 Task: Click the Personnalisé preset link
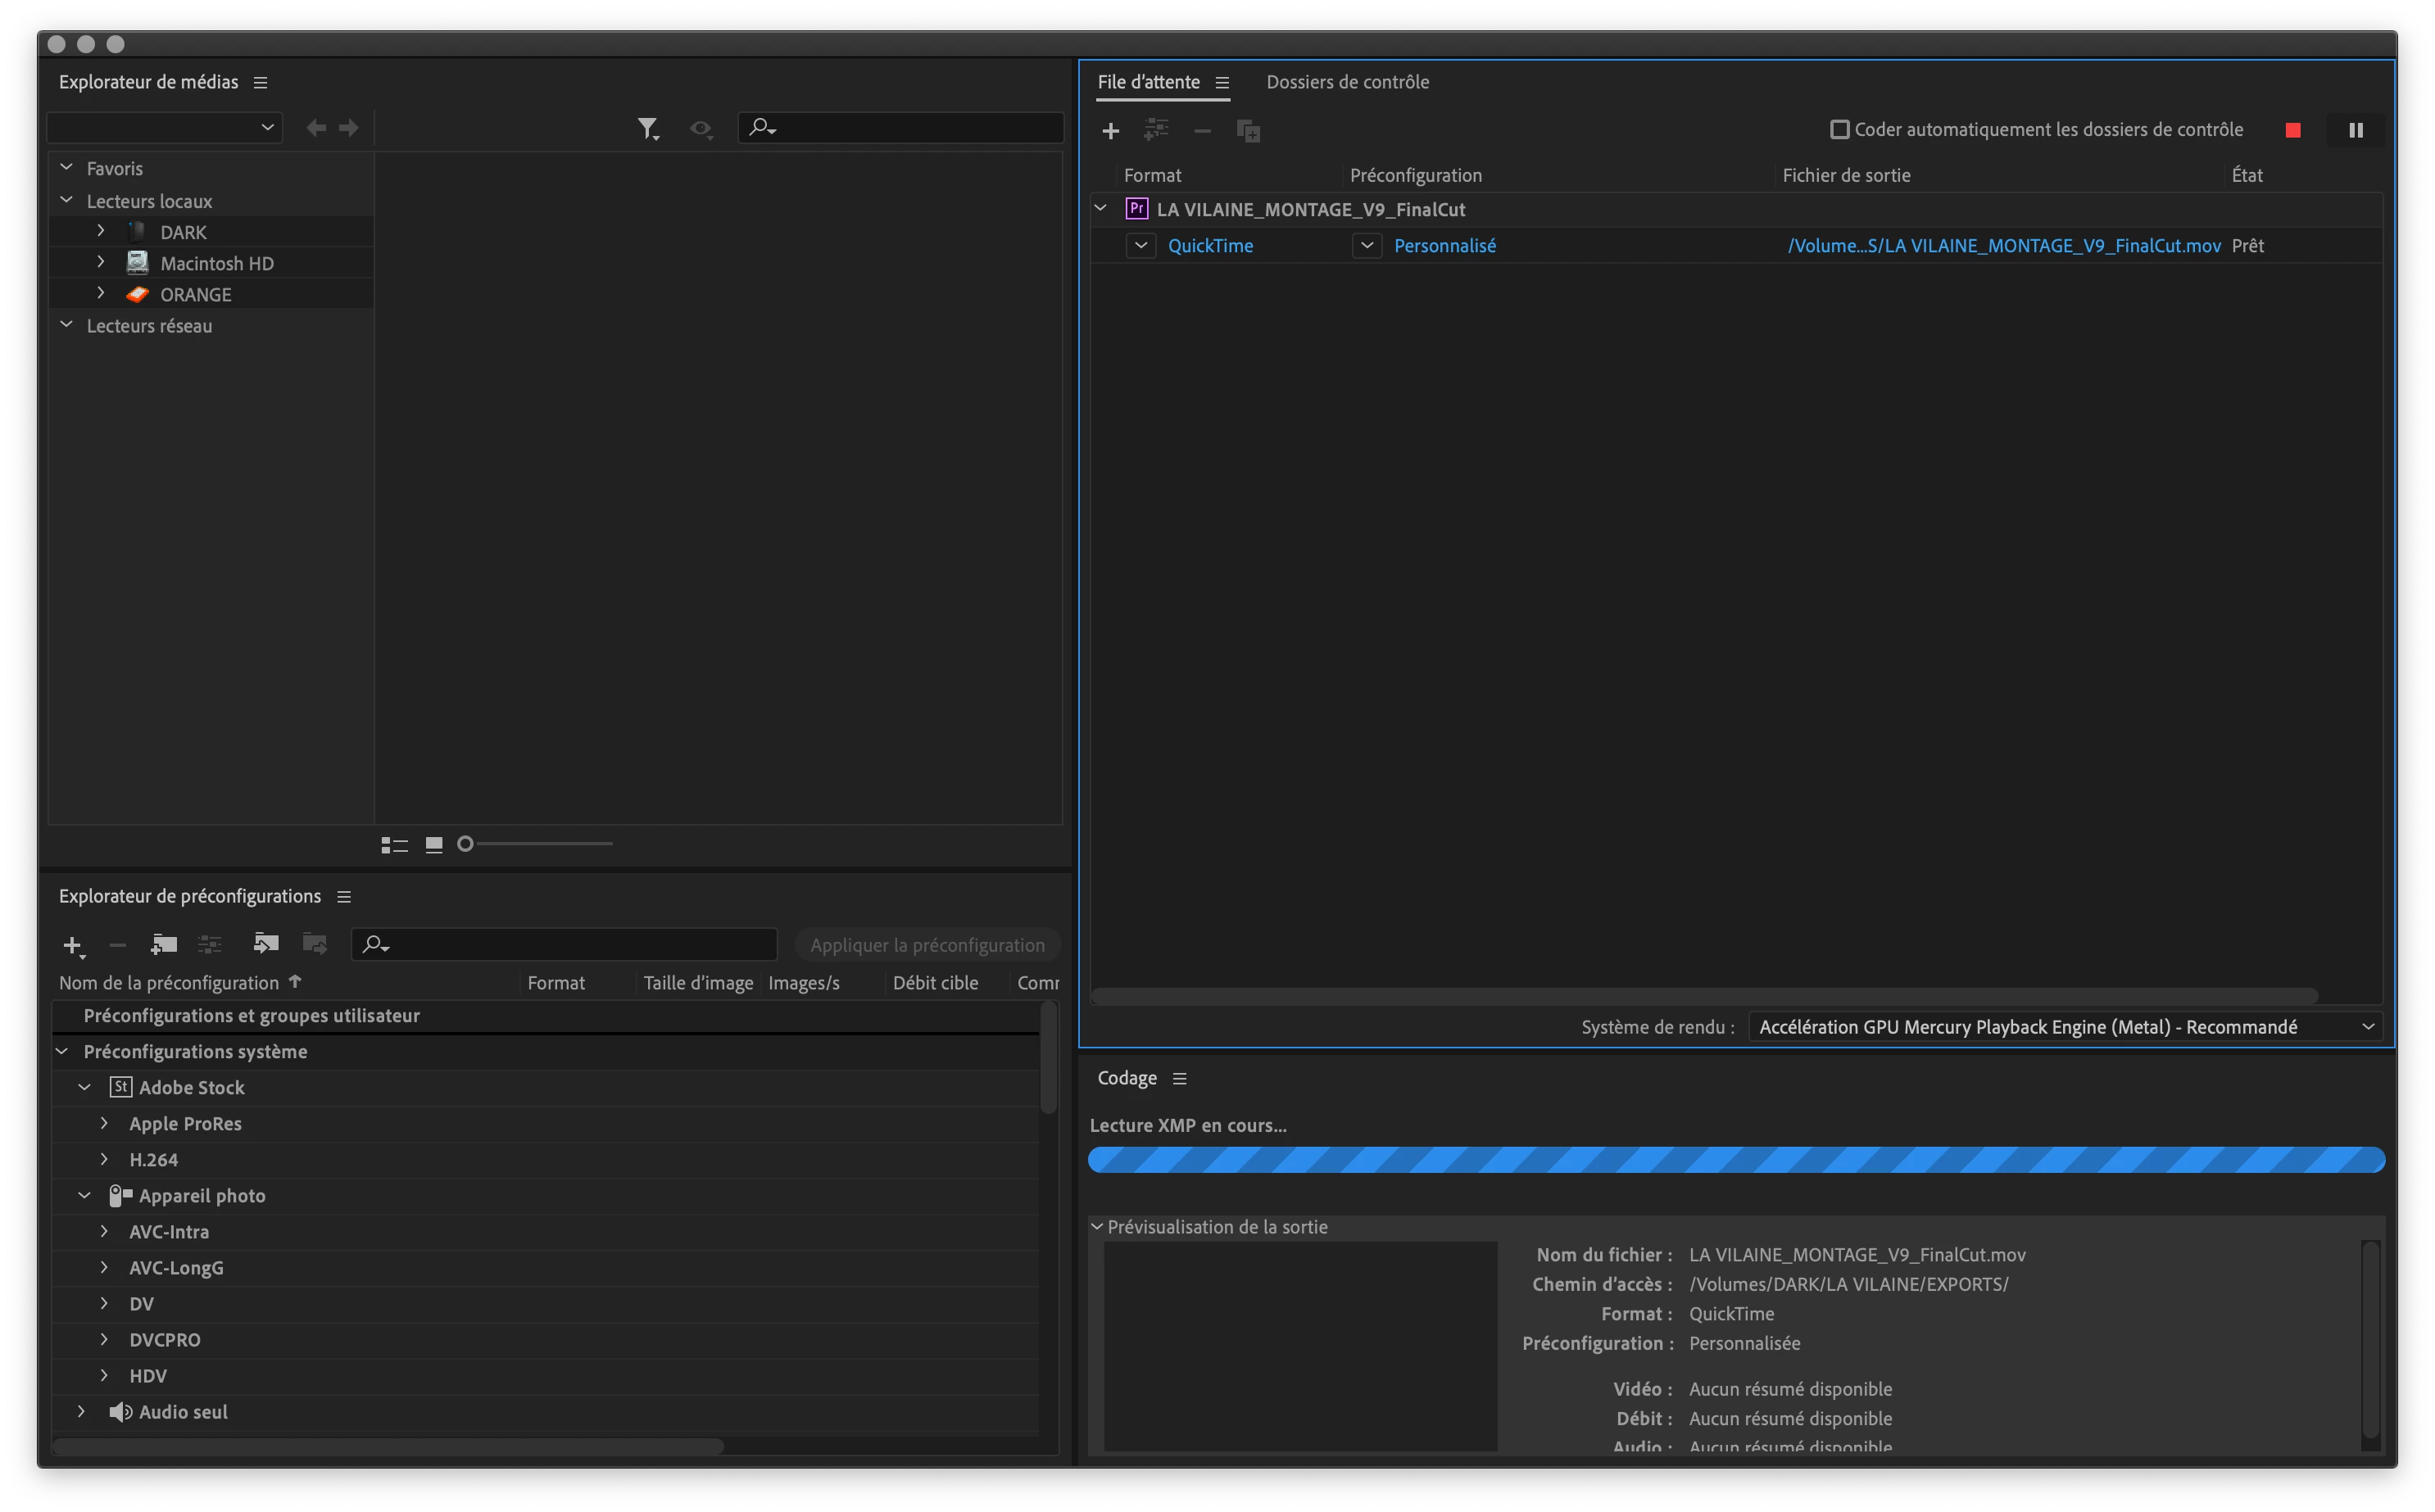pyautogui.click(x=1444, y=245)
